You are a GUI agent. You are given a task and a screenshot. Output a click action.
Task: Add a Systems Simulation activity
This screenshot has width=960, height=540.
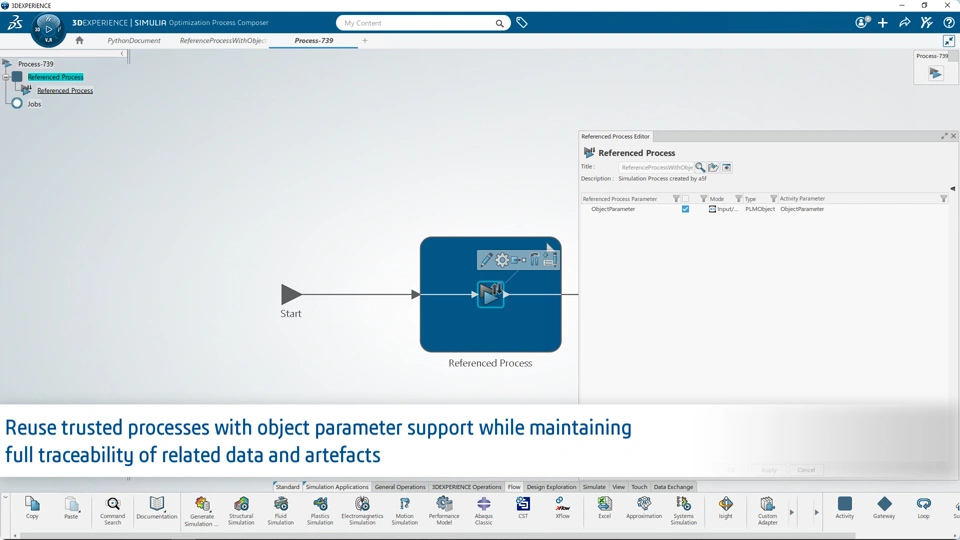[x=683, y=511]
